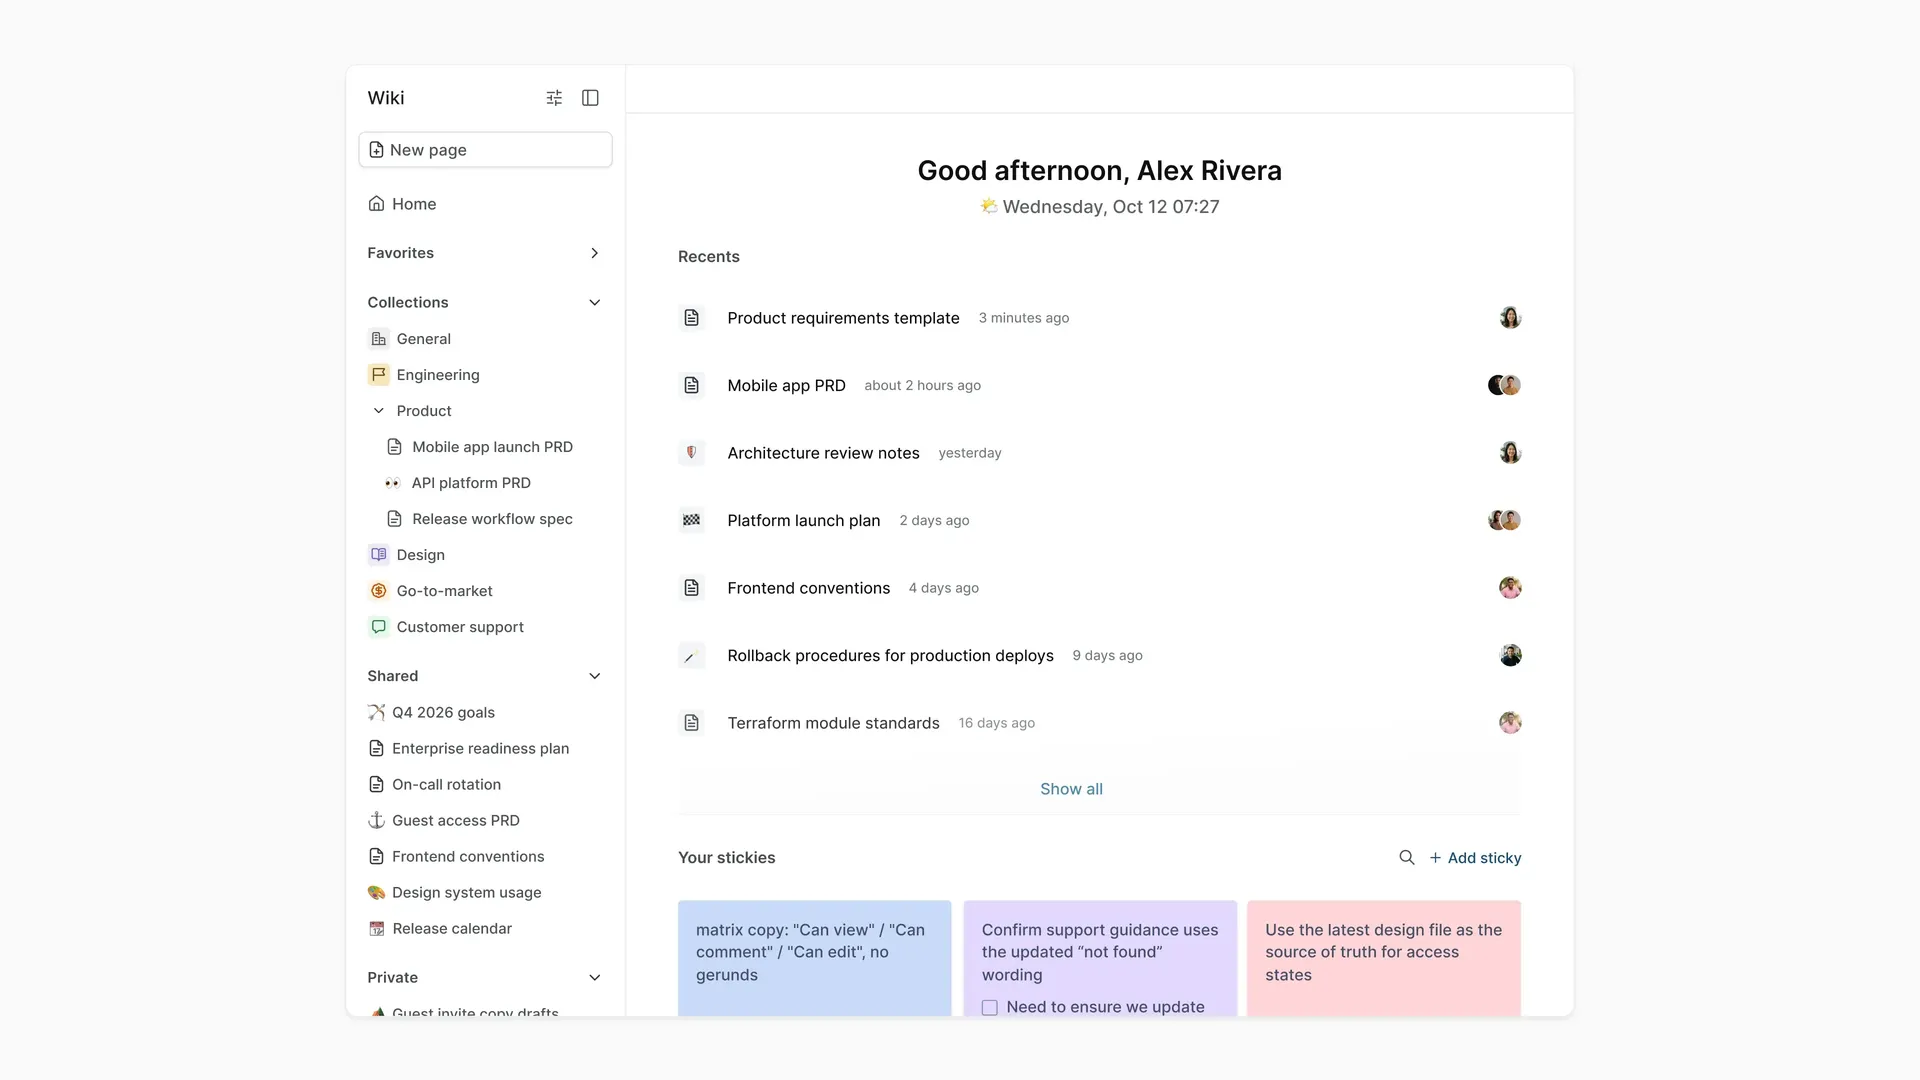Collapse the sidebar with the panel icon

590,98
